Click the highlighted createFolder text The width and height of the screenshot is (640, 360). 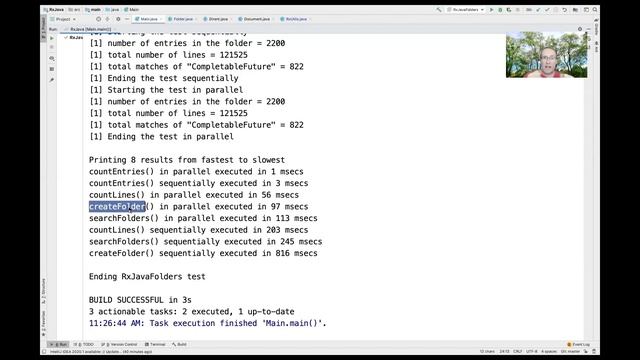(x=117, y=207)
